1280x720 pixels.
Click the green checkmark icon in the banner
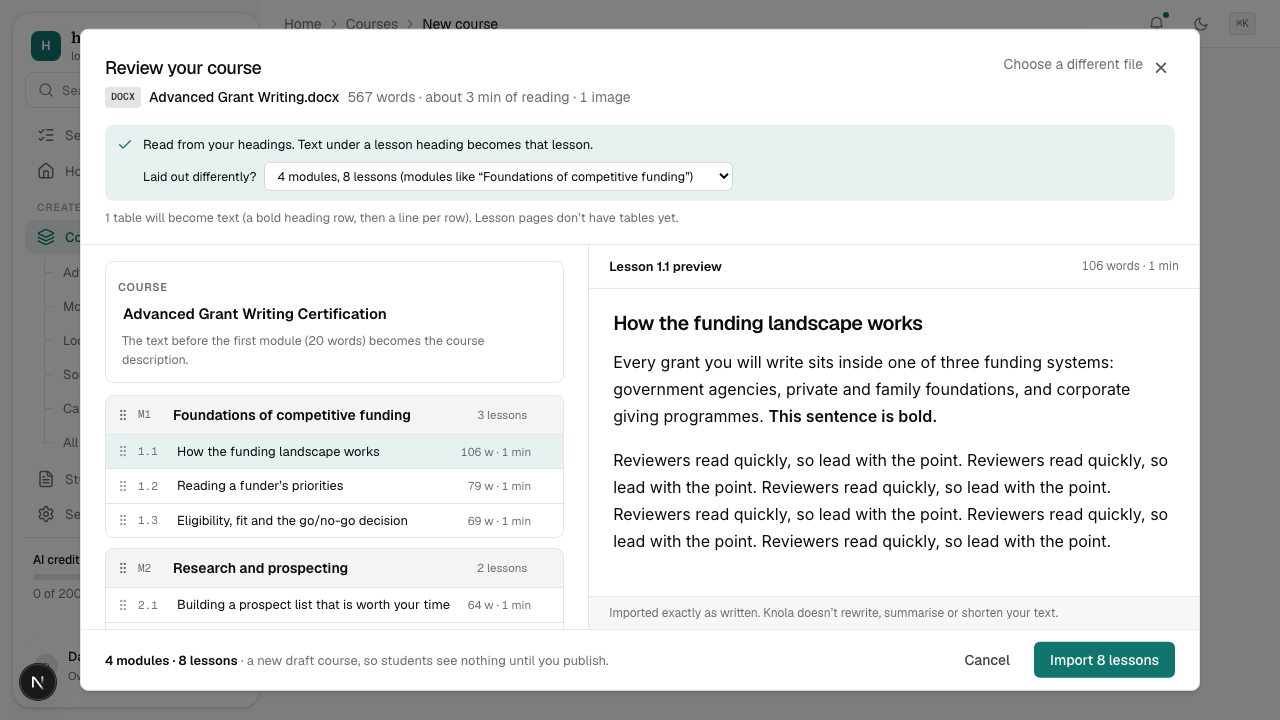125,145
